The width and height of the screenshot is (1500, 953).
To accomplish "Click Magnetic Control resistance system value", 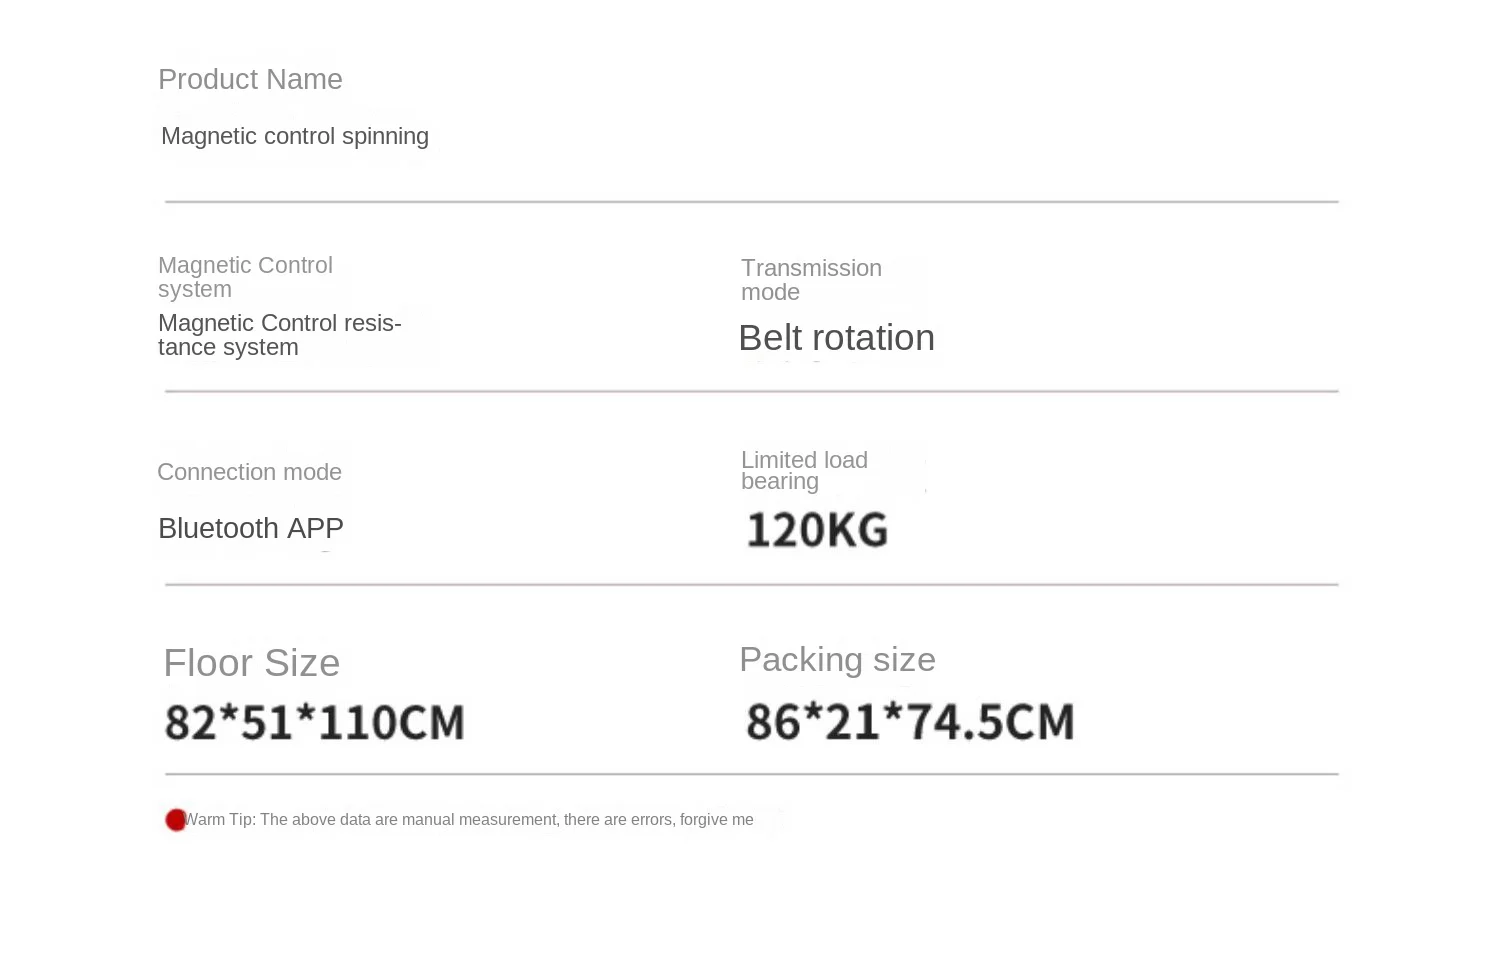I will (279, 335).
